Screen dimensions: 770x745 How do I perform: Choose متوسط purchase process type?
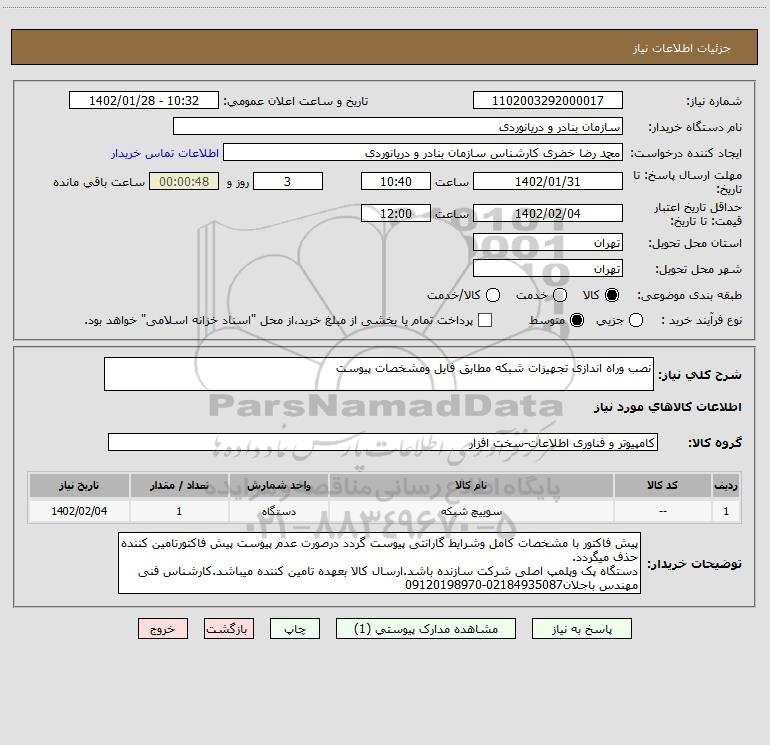pyautogui.click(x=577, y=320)
